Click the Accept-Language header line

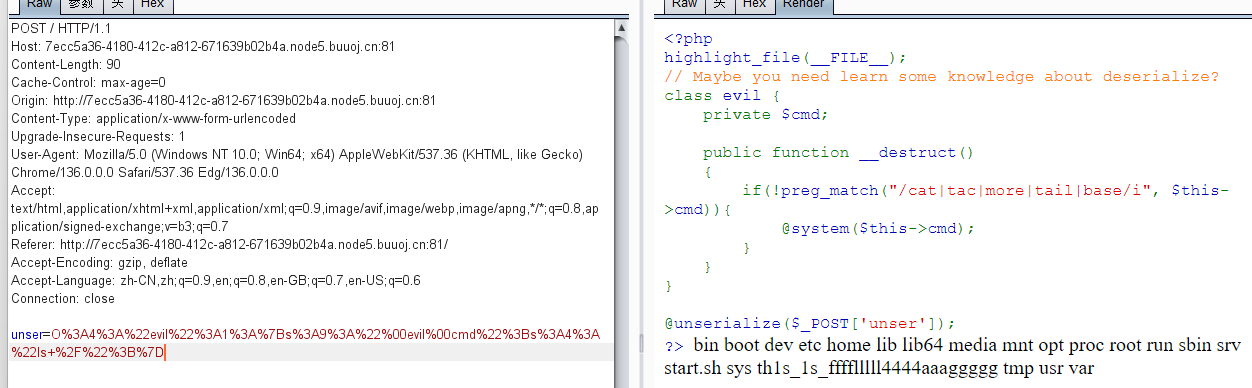(x=215, y=280)
